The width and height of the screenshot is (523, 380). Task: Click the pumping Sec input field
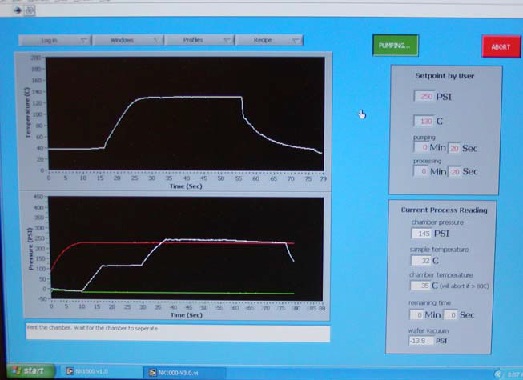[454, 148]
